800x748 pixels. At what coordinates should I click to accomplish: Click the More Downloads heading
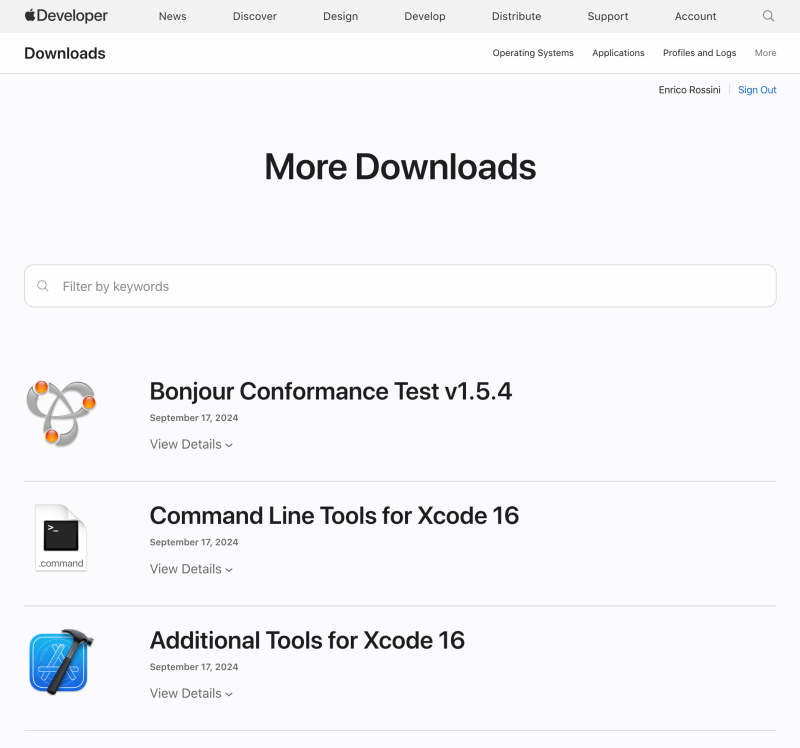click(x=400, y=167)
